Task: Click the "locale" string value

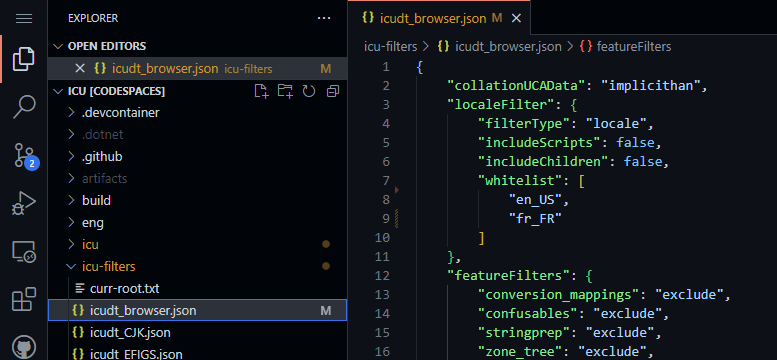Action: [x=616, y=124]
